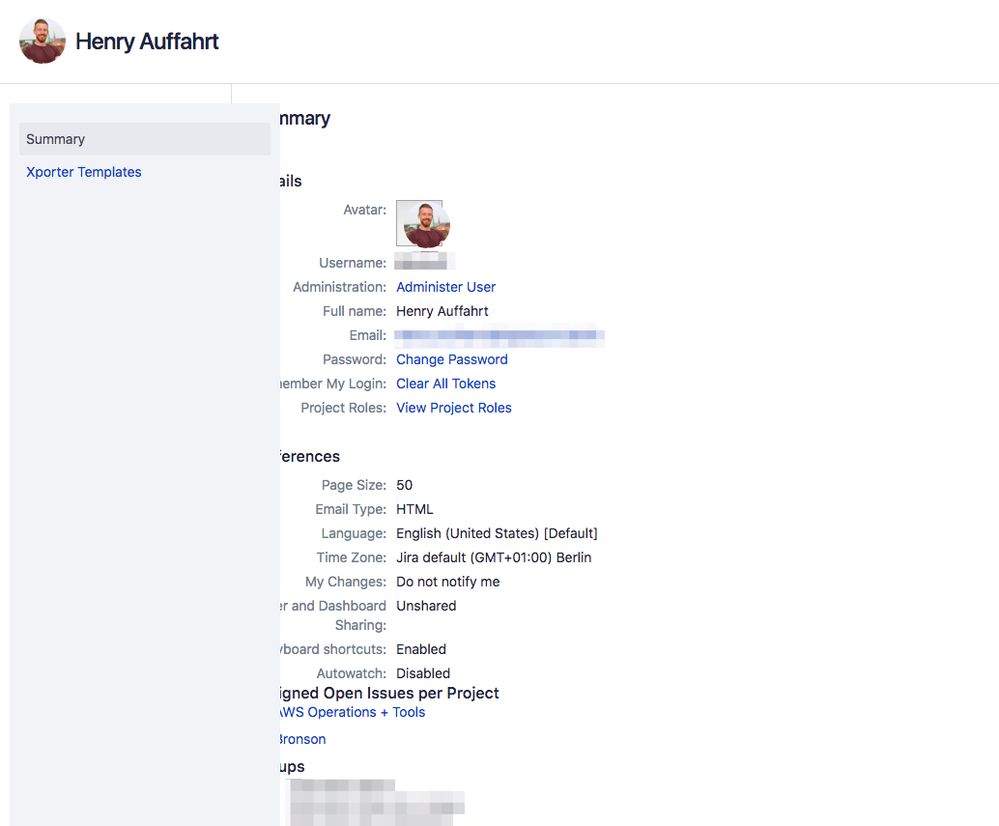Open the Administer User page
999x826 pixels.
click(445, 287)
